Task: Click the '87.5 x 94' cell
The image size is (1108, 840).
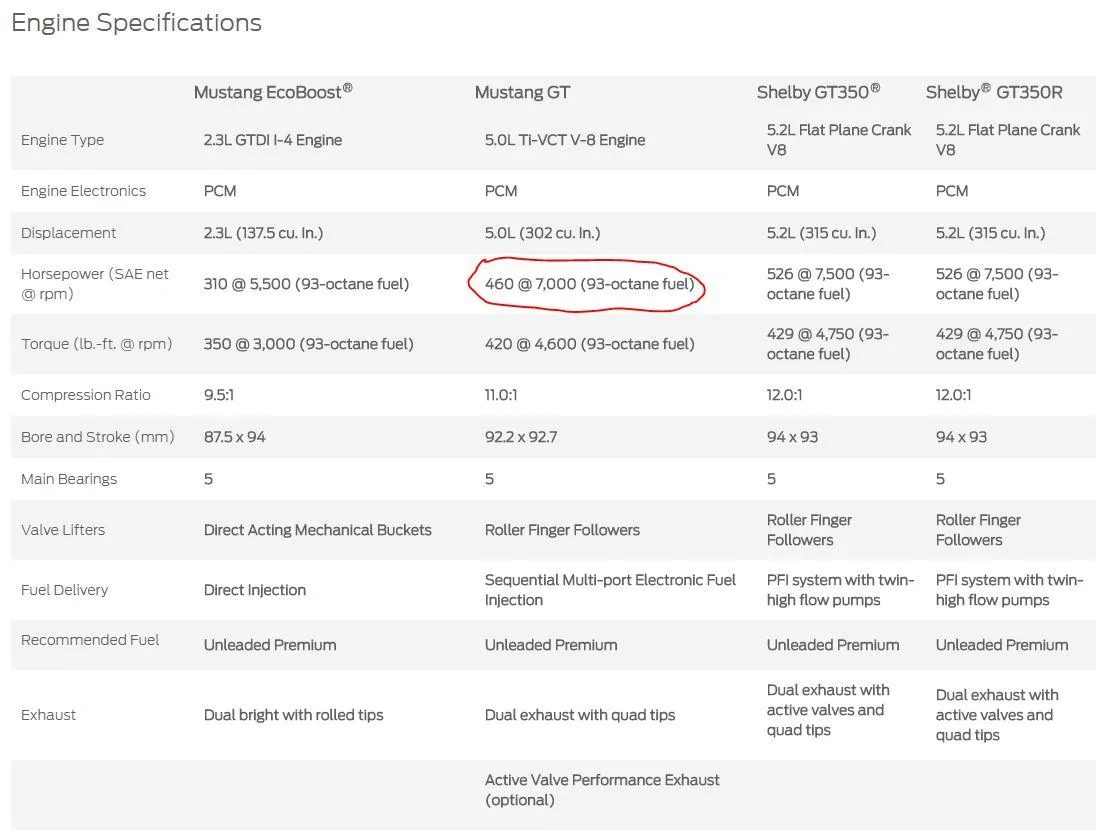Action: click(x=235, y=437)
